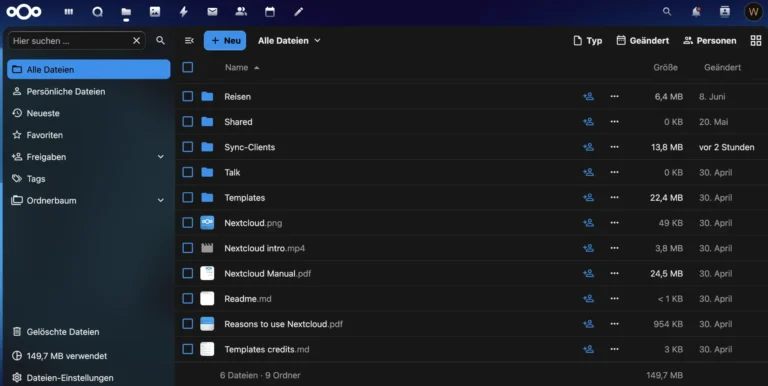Sort by the Name column header

tap(242, 68)
